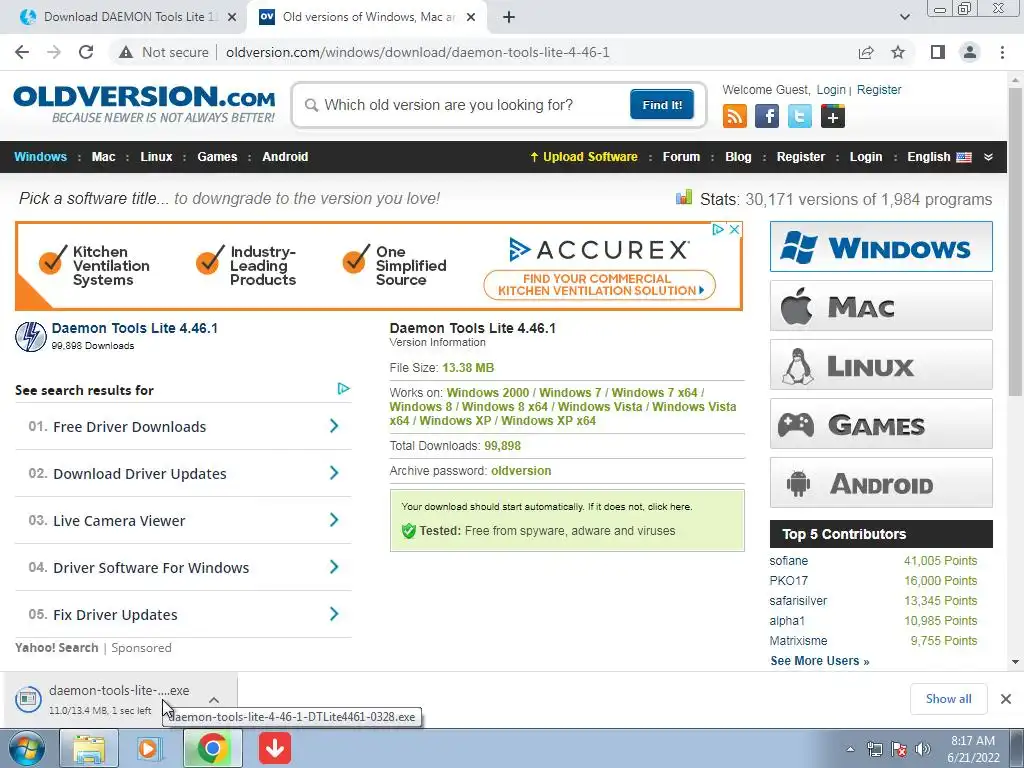Open the Fix Driver Updates result
The height and width of the screenshot is (768, 1024).
(x=184, y=615)
